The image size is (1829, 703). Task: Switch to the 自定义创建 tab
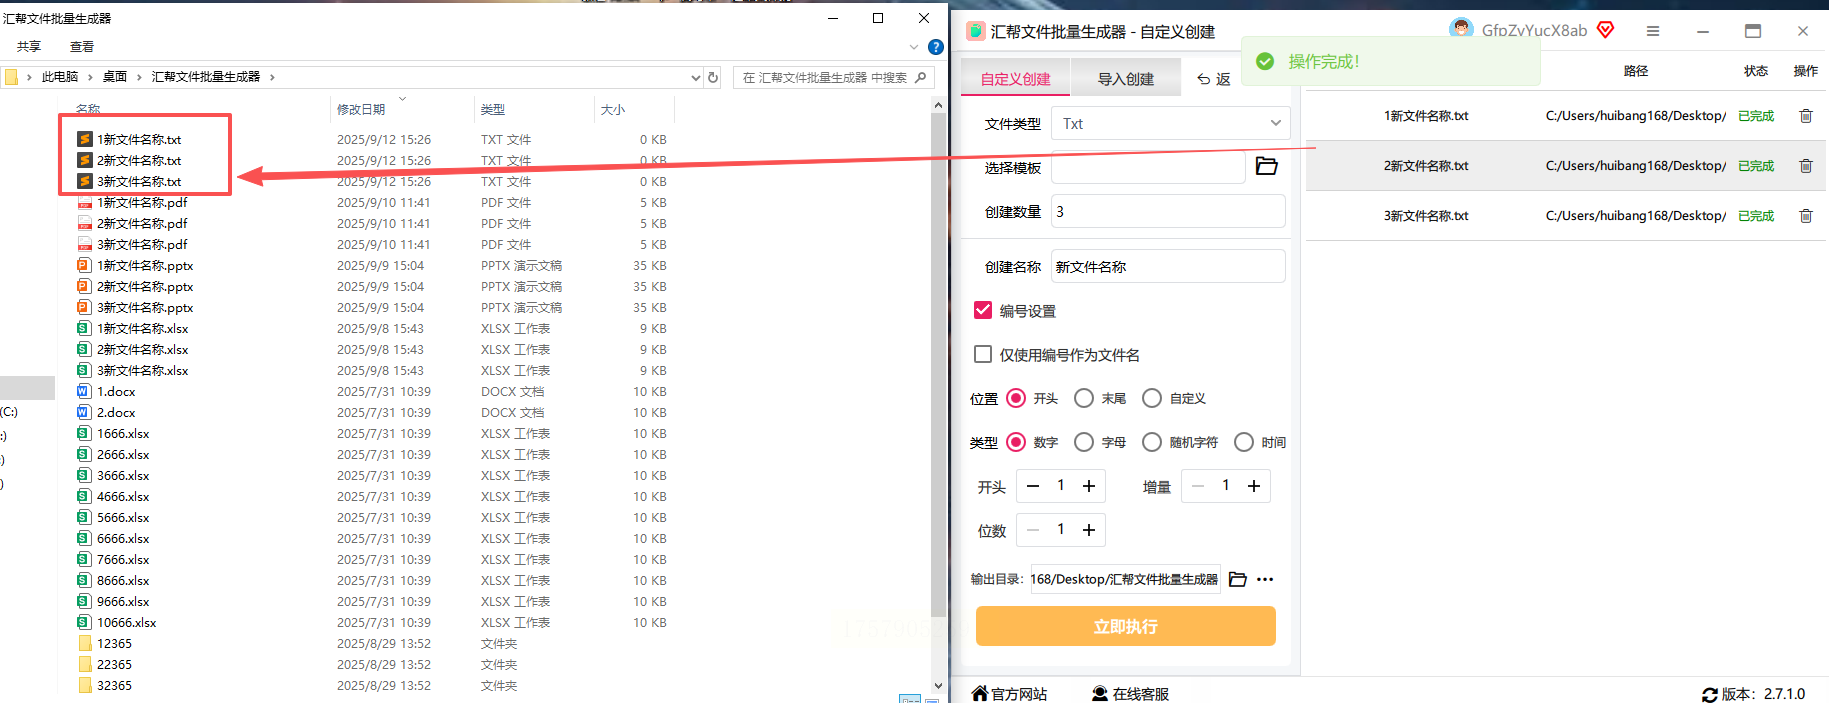click(1015, 78)
